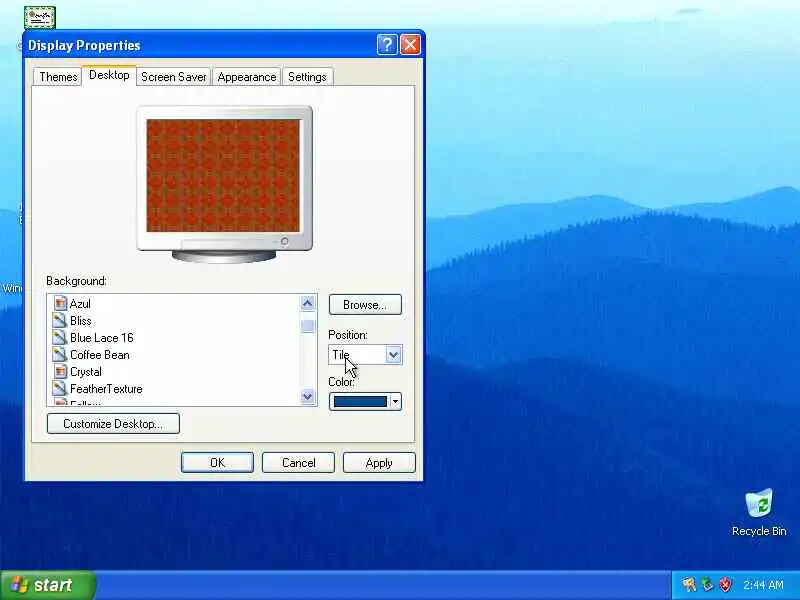Select the Desktop tab

click(x=109, y=75)
